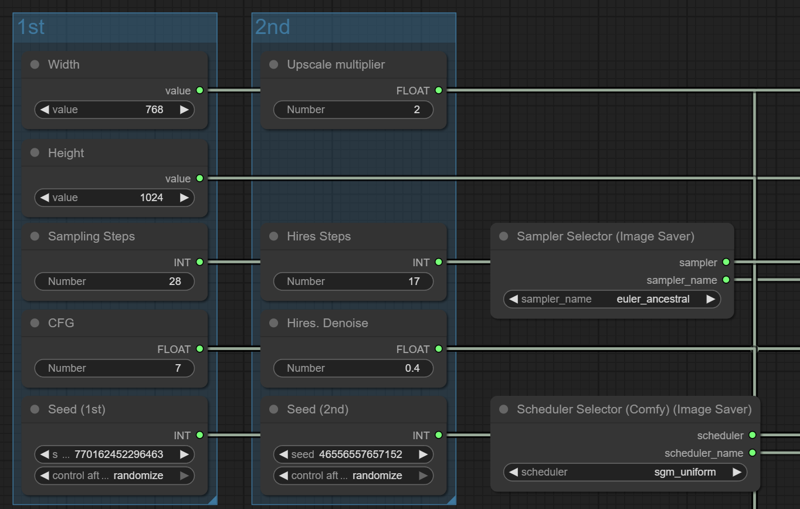Collapse the Sampler Selector node dot
Viewport: 800px width, 509px height.
pos(504,236)
